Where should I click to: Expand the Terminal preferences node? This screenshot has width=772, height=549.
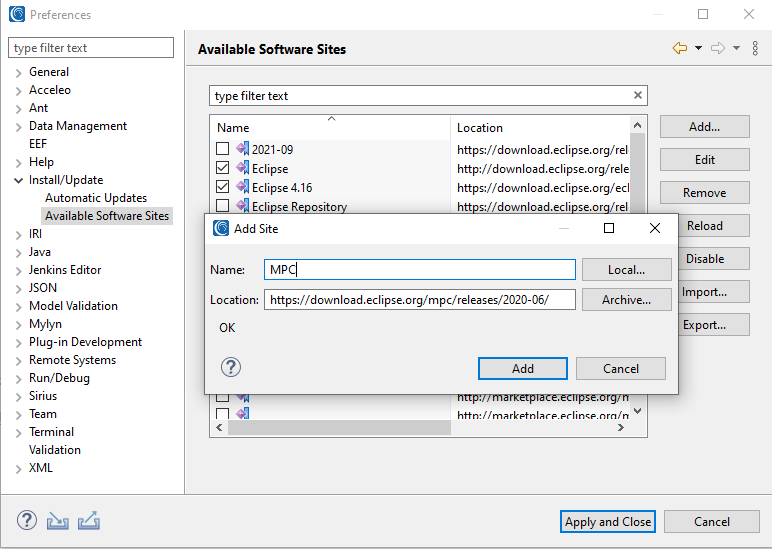coord(18,433)
